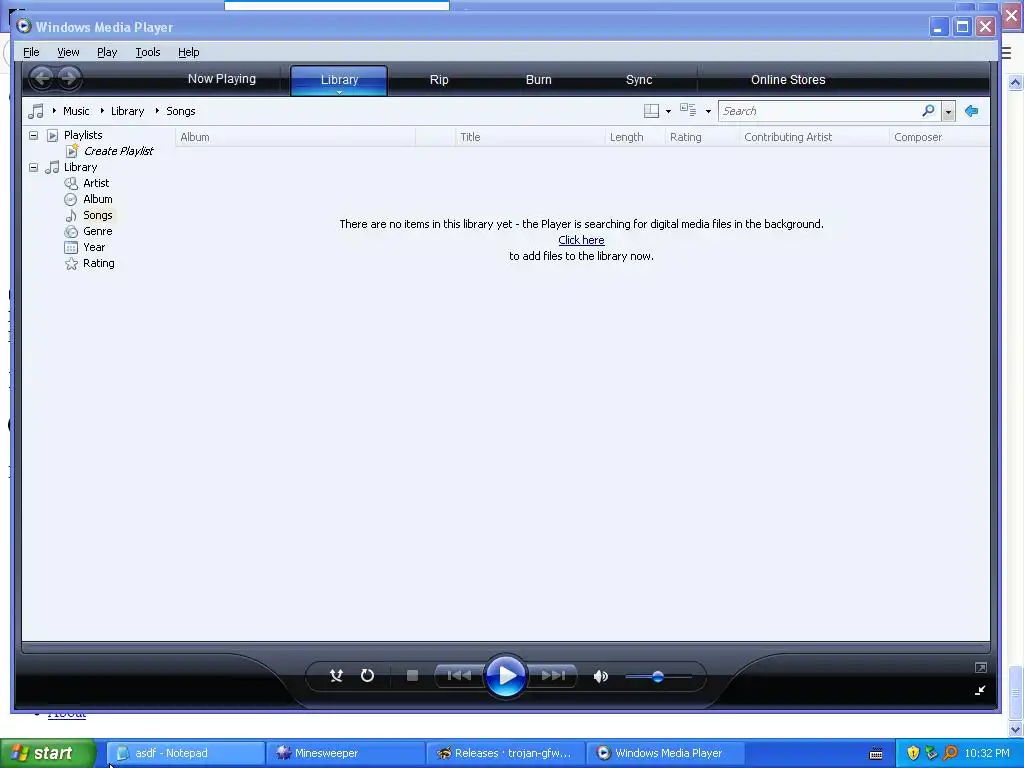Sort by Rating column header
Viewport: 1024px width, 768px height.
click(702, 137)
